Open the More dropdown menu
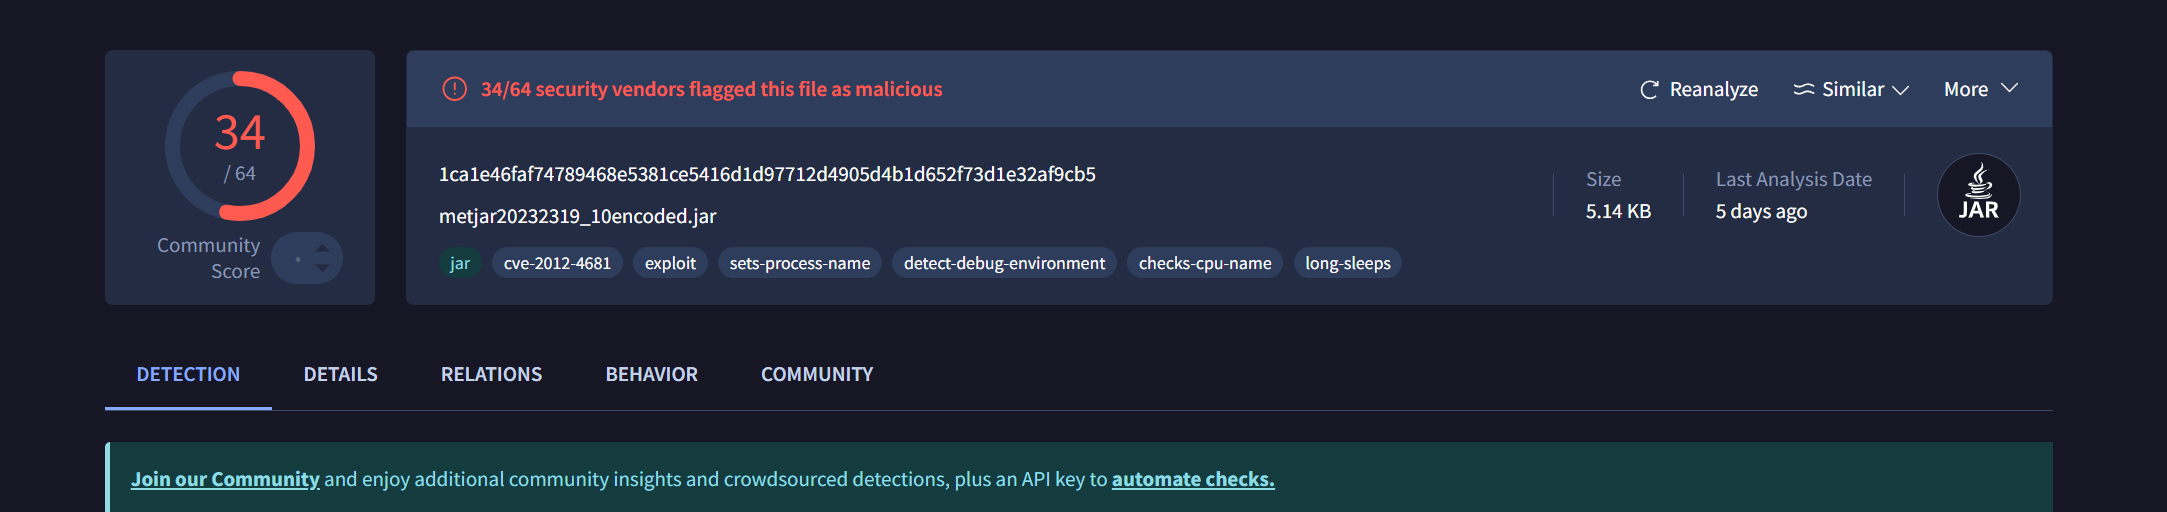The image size is (2167, 512). (1980, 89)
